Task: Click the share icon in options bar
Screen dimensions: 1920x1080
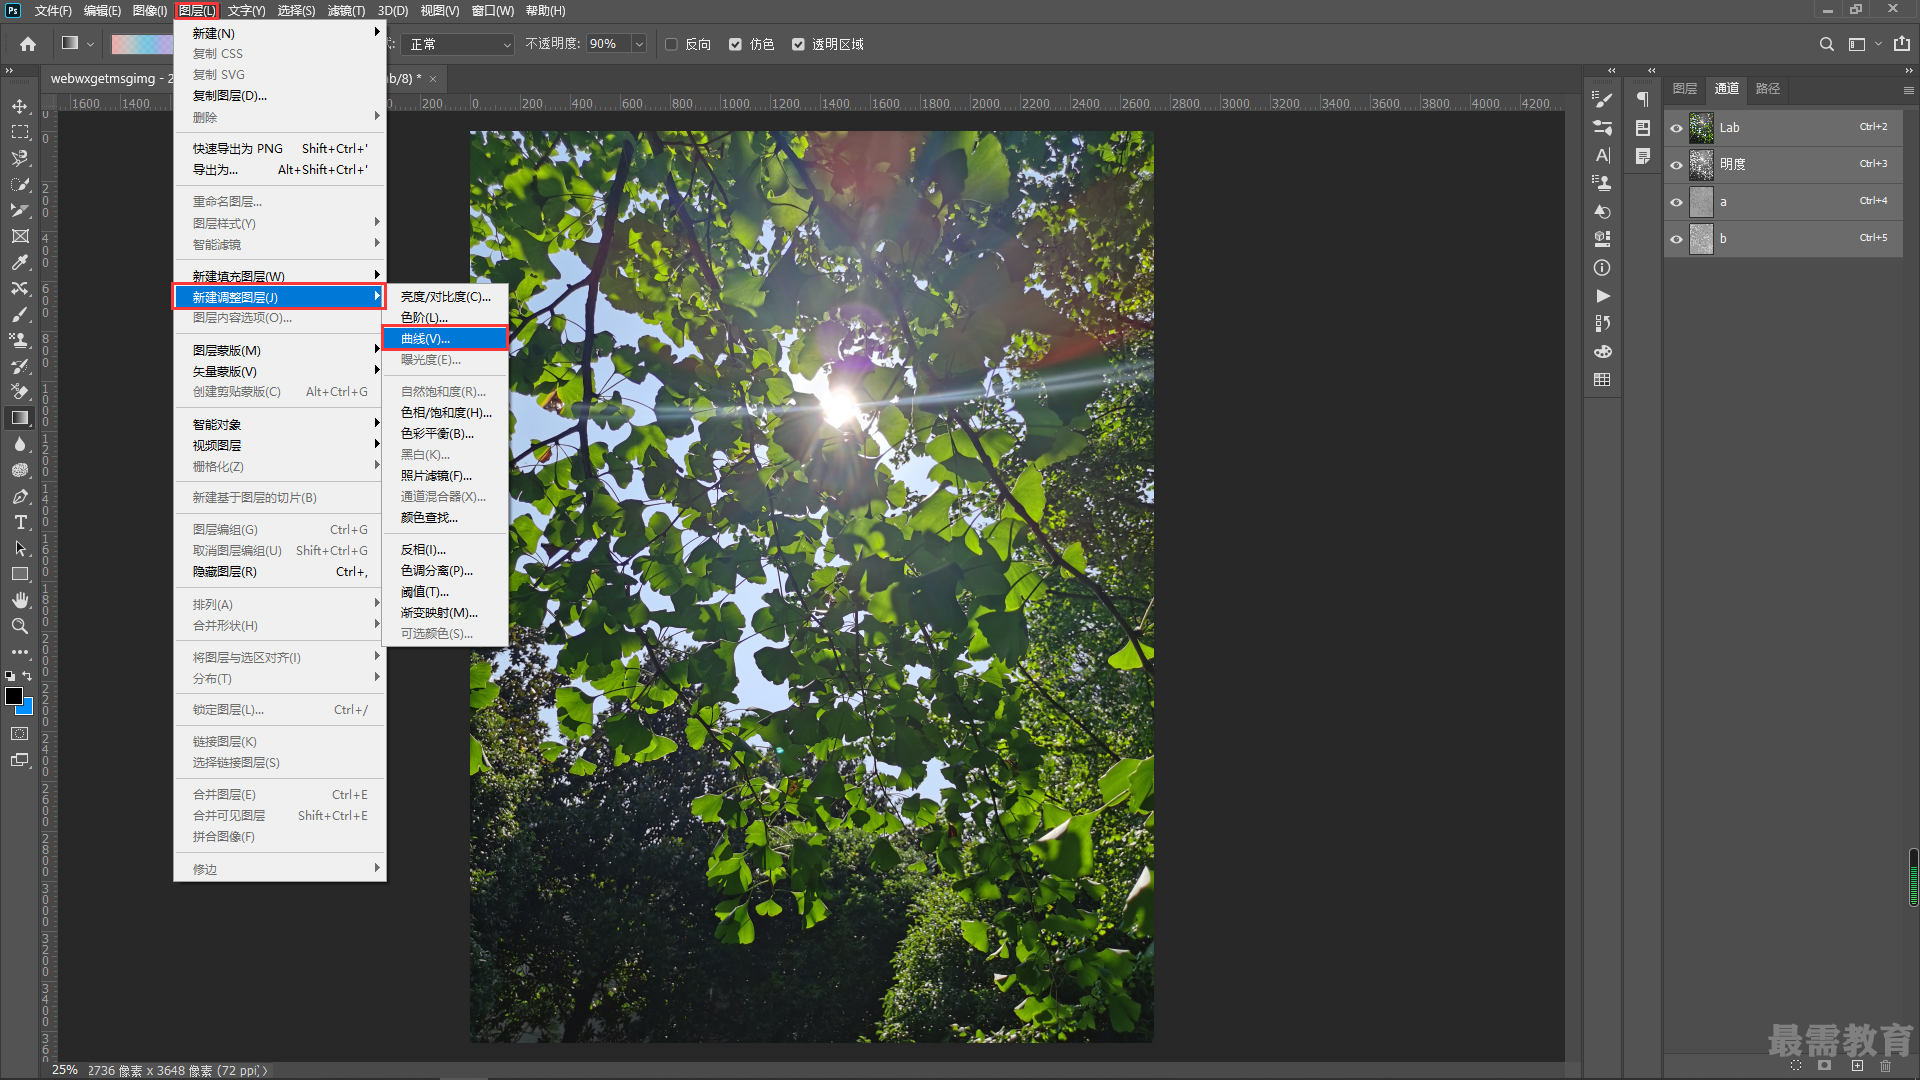Action: (1901, 44)
